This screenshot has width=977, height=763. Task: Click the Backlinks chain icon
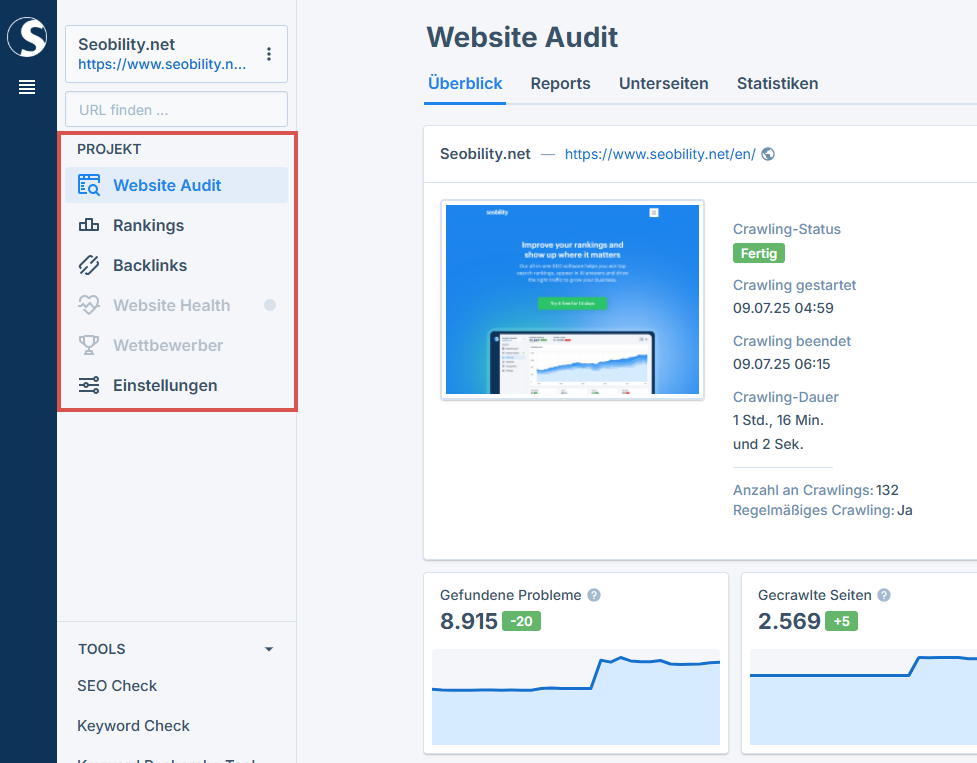coord(89,265)
